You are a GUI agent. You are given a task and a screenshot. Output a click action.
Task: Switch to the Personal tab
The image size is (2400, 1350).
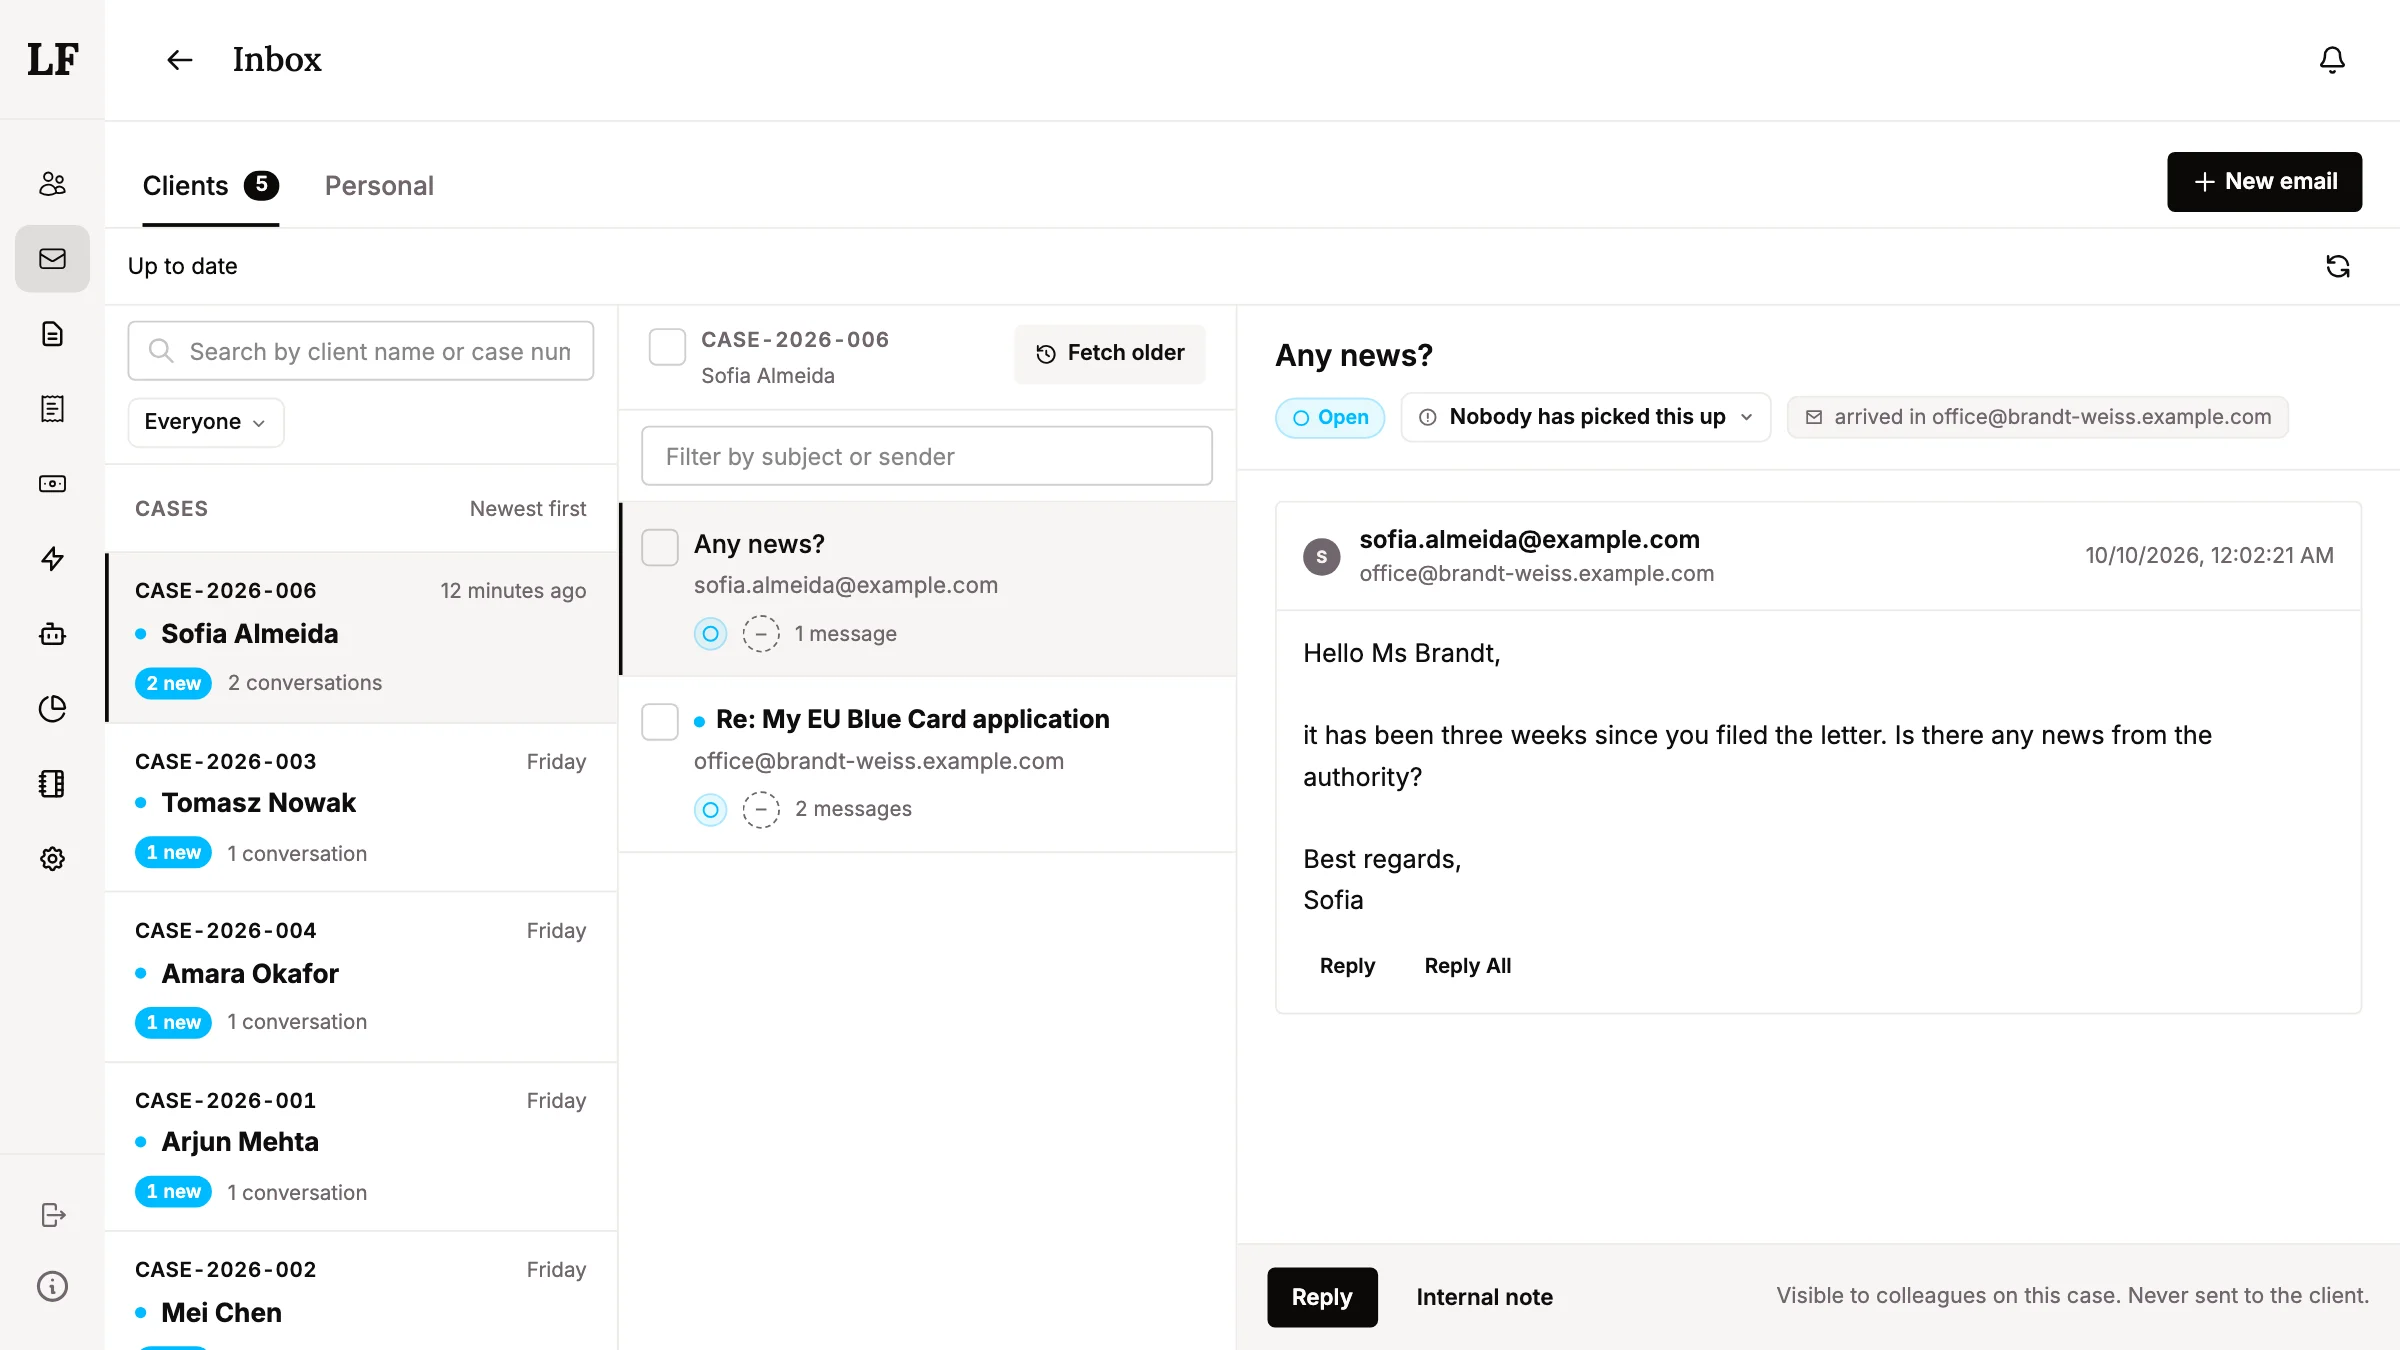coord(379,186)
